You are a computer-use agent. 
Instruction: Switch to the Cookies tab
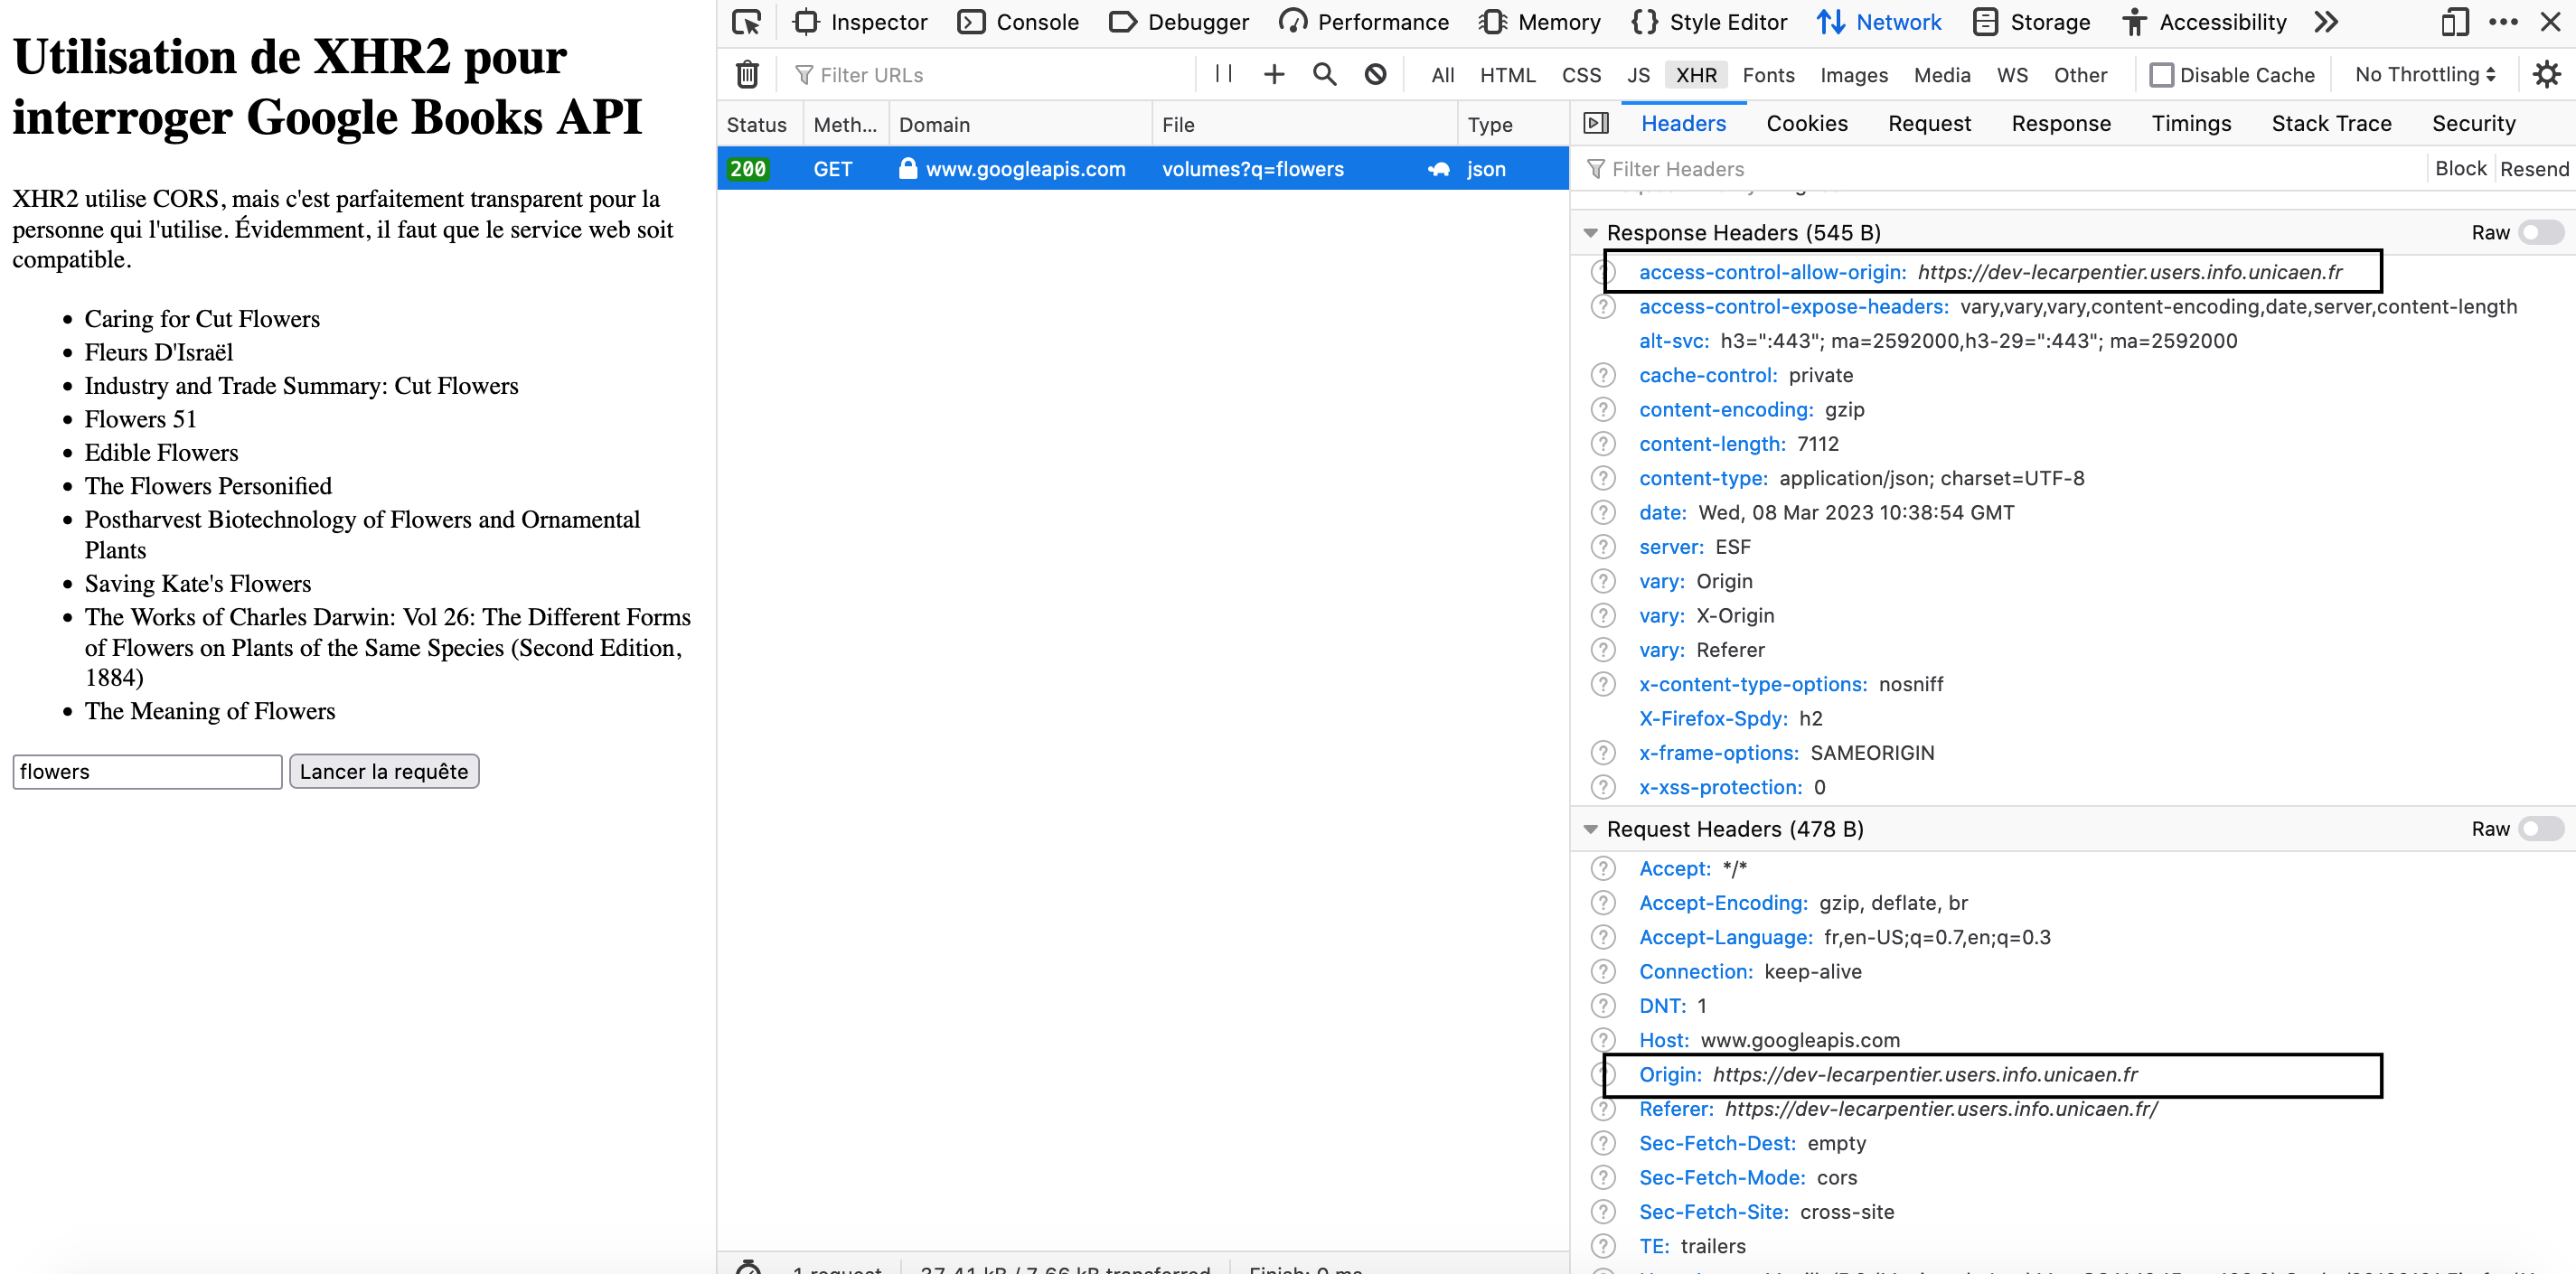[x=1807, y=123]
